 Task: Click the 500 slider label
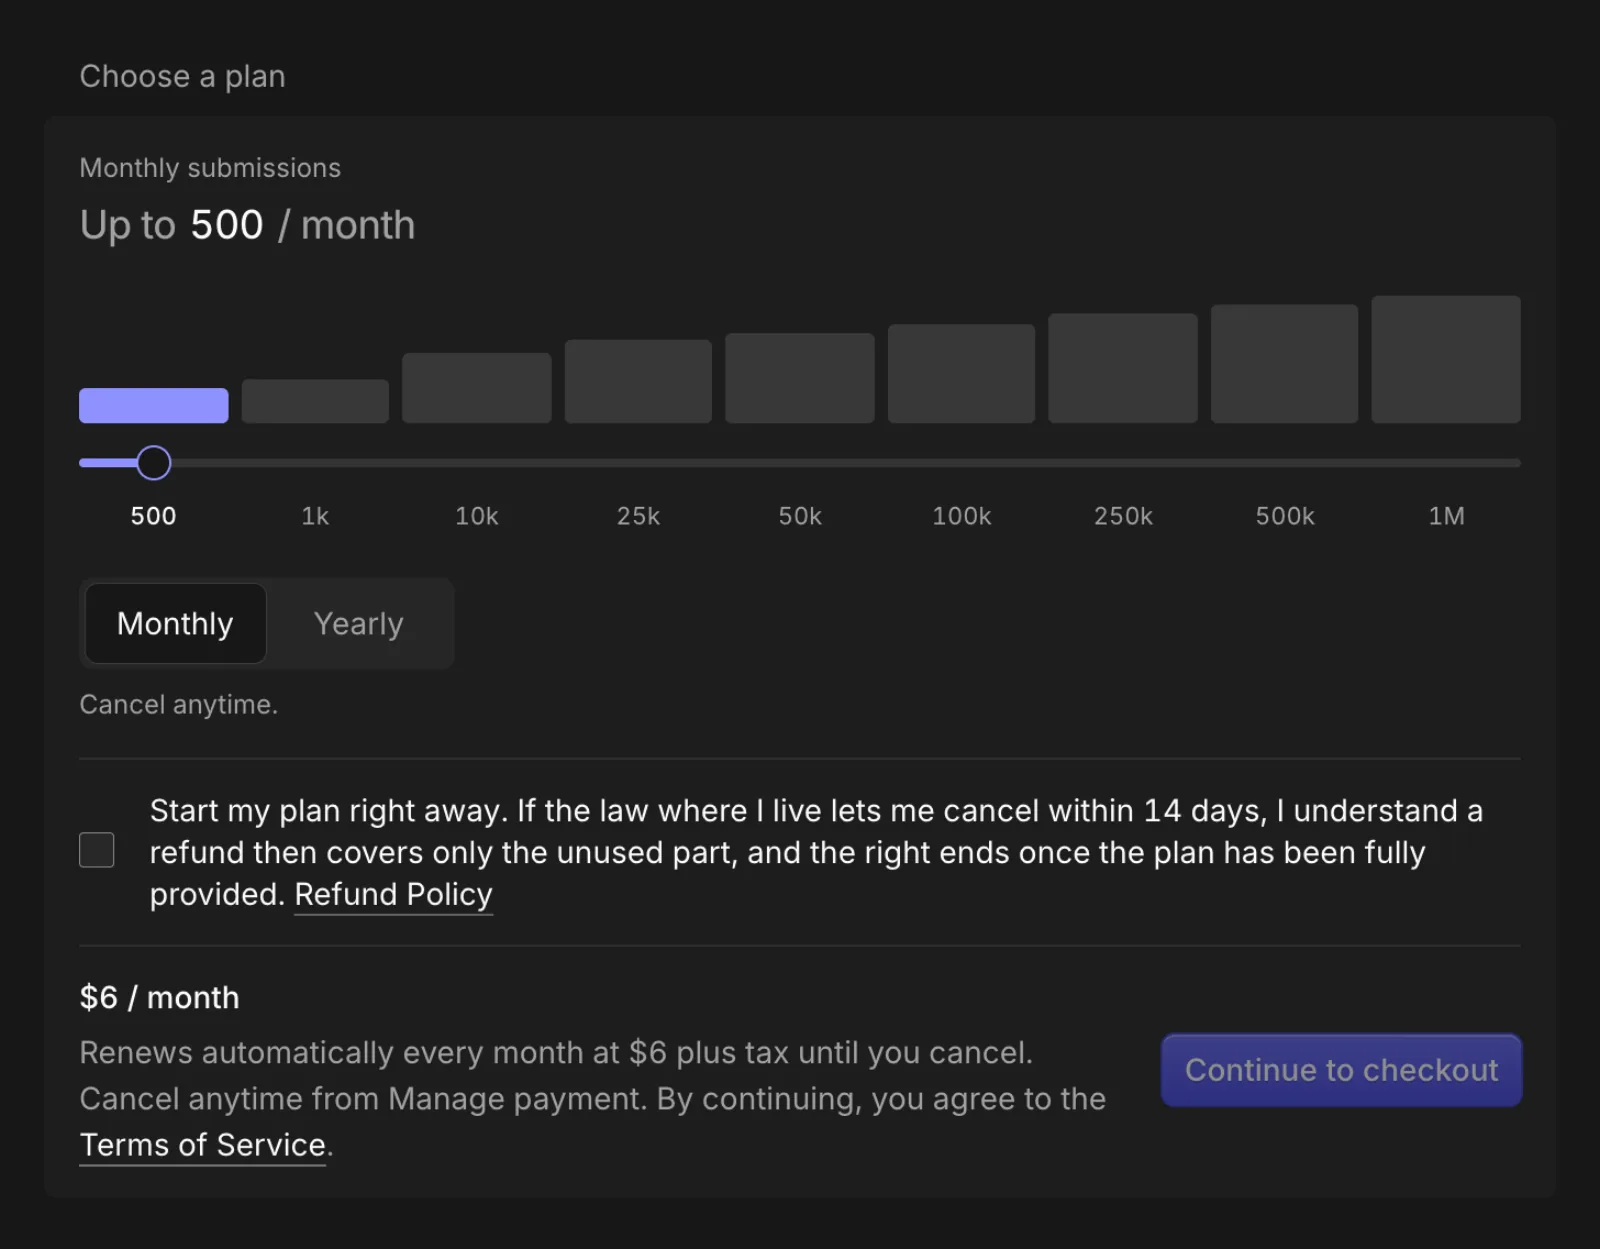coord(153,516)
